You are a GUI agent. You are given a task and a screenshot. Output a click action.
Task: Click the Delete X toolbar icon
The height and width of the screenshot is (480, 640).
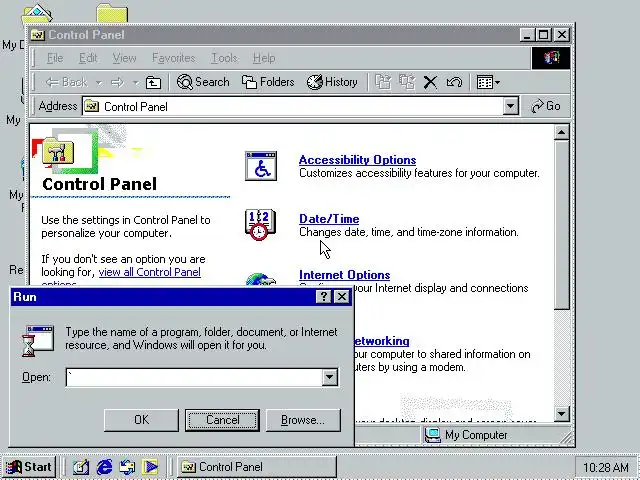pyautogui.click(x=430, y=83)
